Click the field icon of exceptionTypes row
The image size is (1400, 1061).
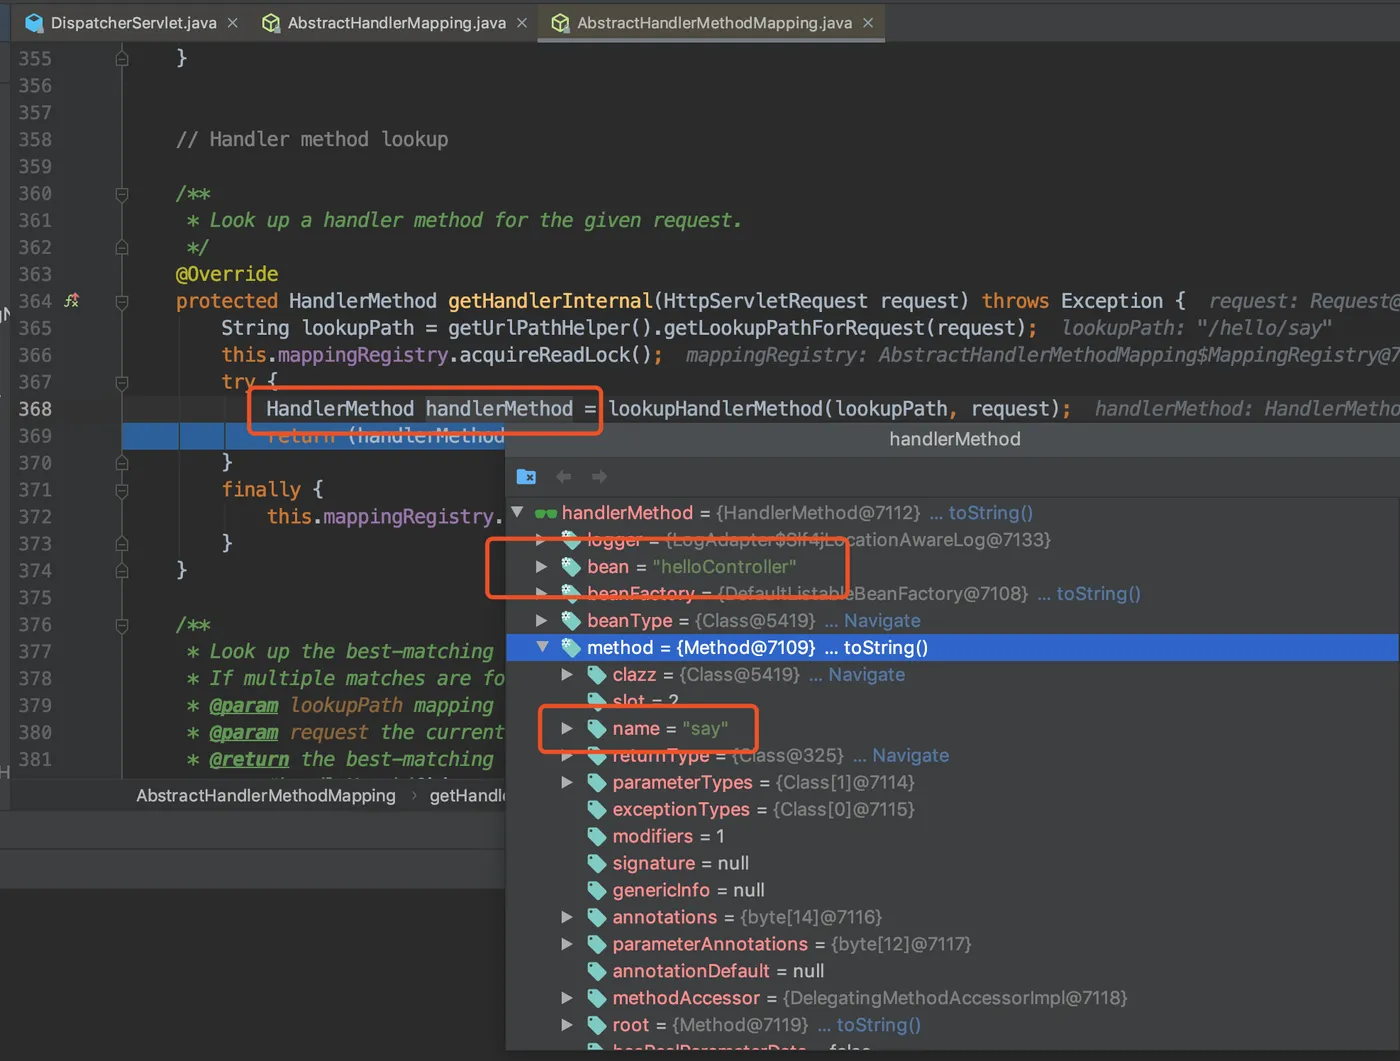[x=597, y=809]
